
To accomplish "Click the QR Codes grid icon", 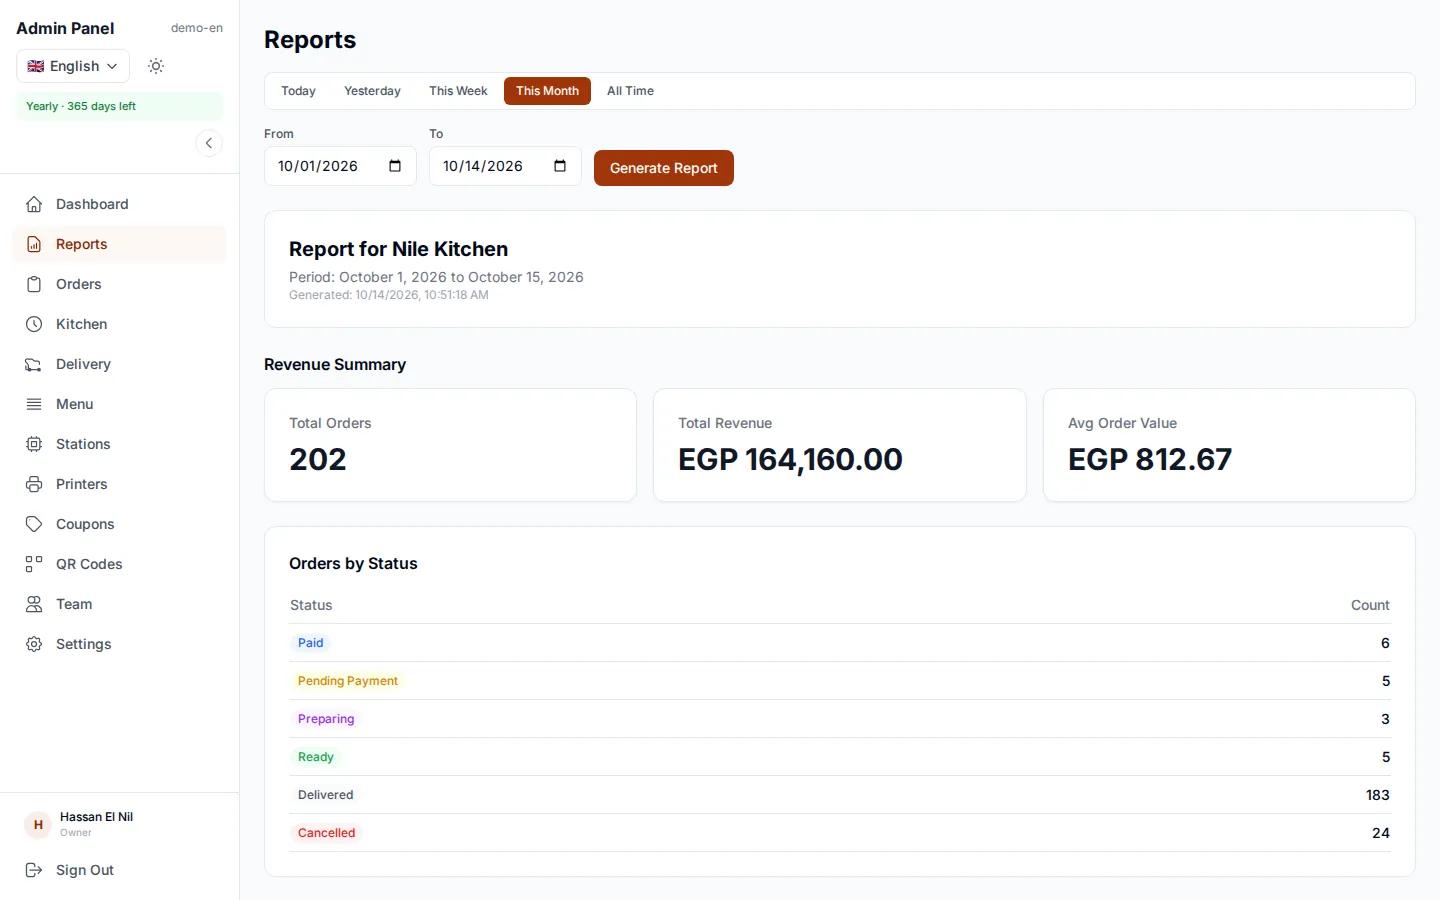I will (x=34, y=564).
